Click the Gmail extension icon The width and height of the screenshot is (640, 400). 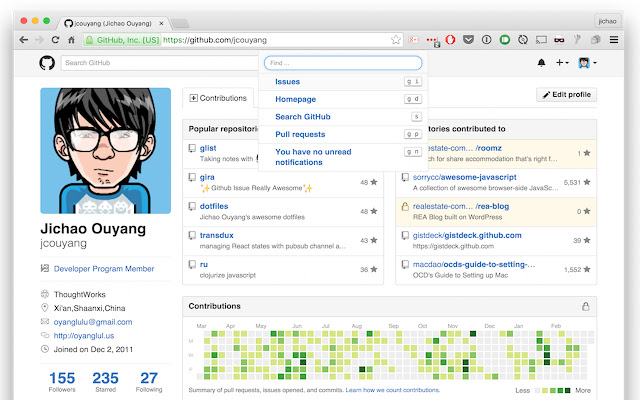tap(414, 40)
